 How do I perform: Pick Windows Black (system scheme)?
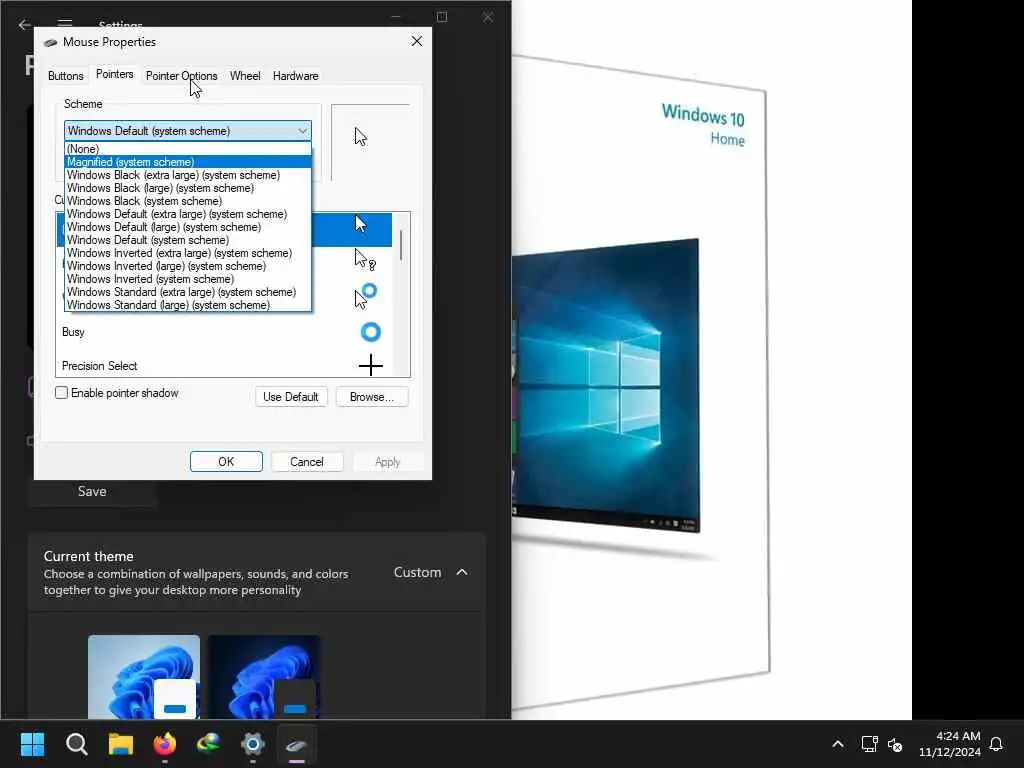click(188, 201)
